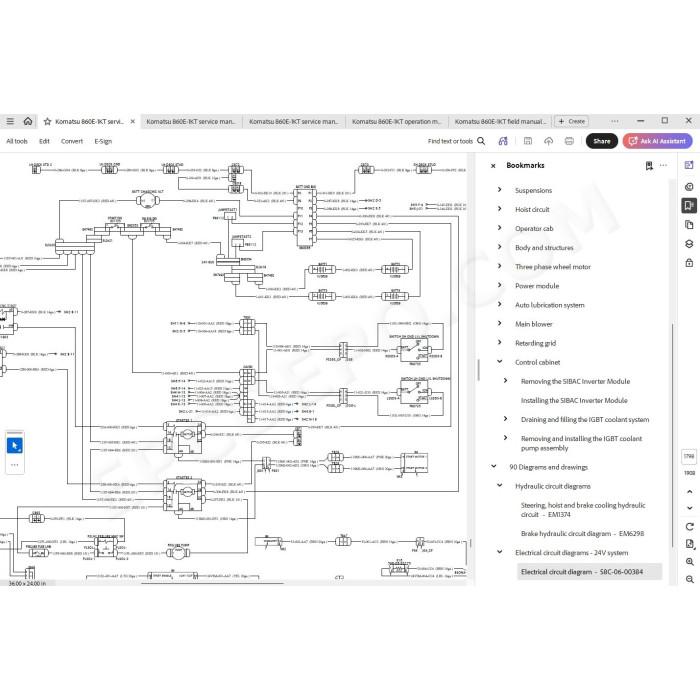The image size is (700, 700).
Task: Click the AI audio/assistant icon beside search
Action: (x=503, y=141)
